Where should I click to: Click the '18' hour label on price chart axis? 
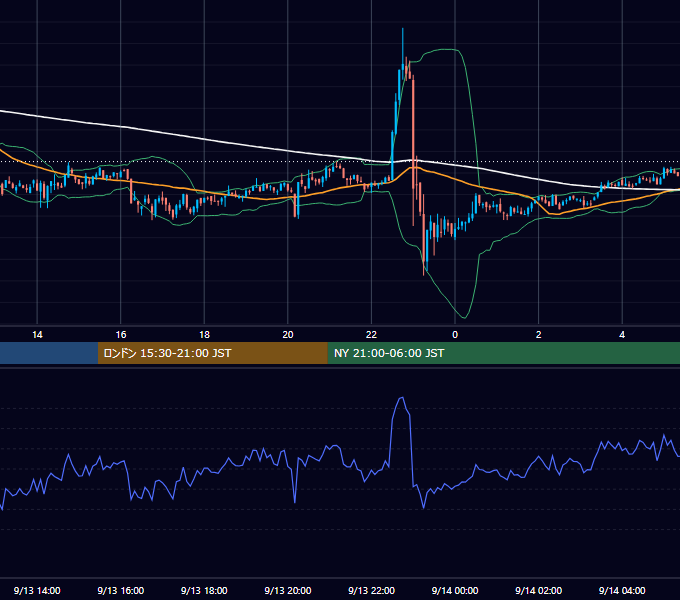204,335
